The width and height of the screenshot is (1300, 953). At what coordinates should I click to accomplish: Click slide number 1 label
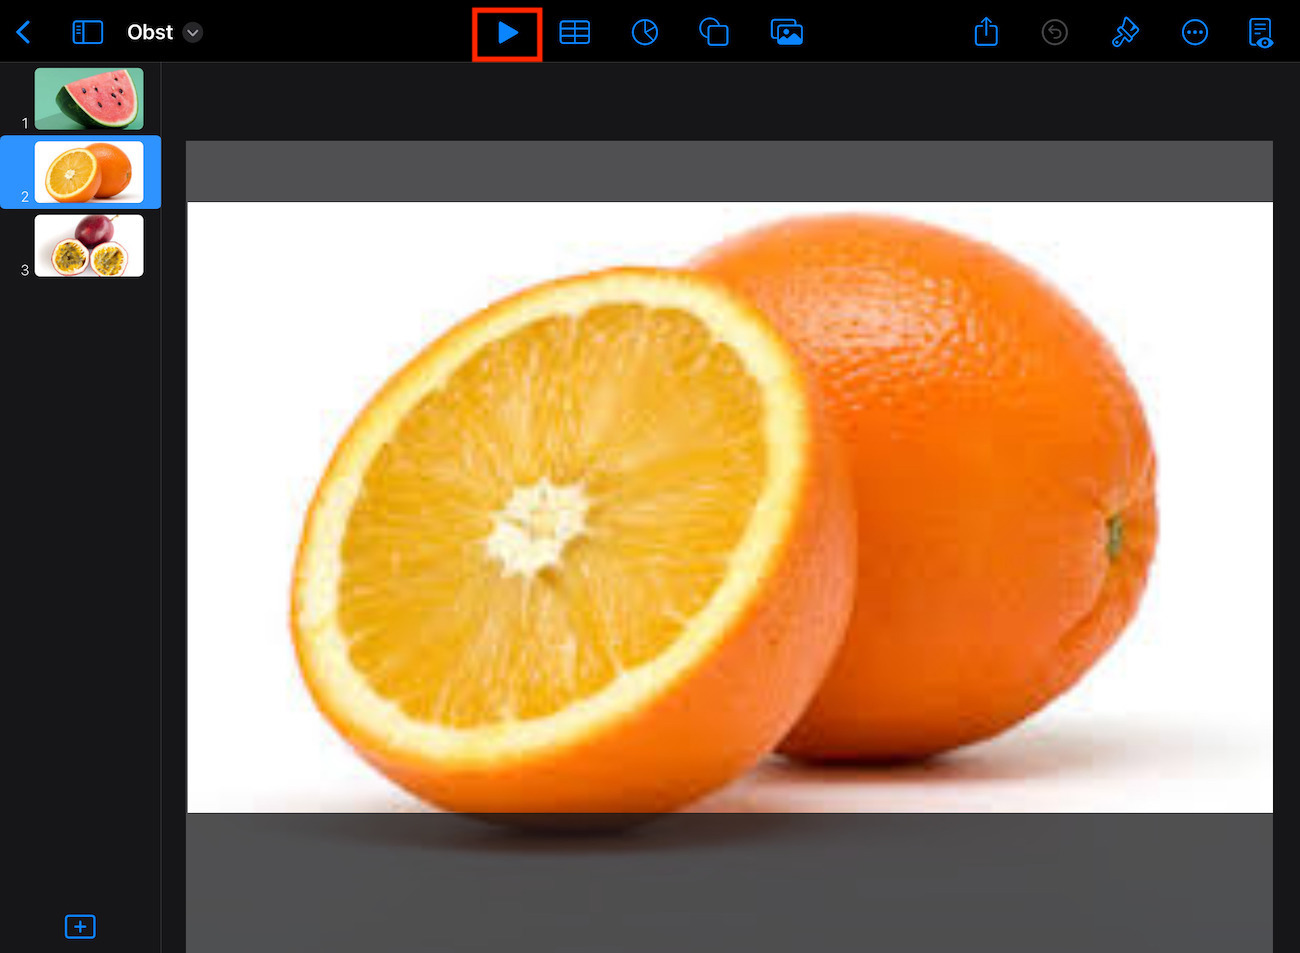[24, 123]
